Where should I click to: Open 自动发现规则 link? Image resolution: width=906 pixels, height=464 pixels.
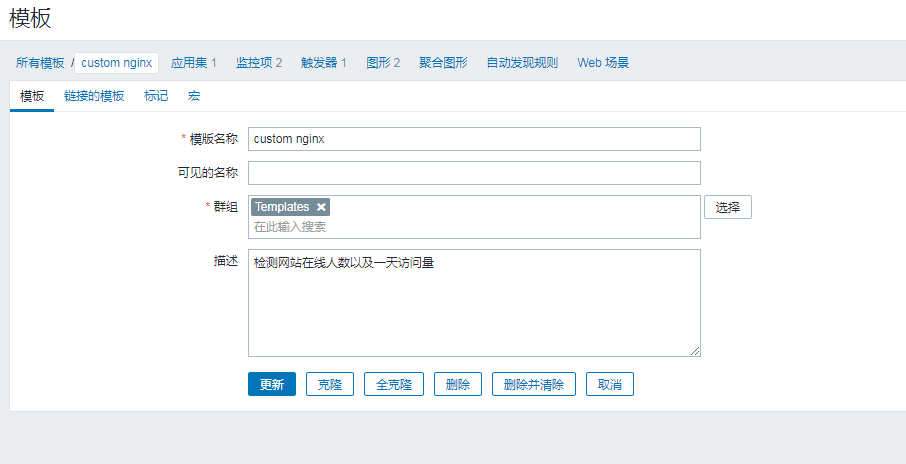pos(522,63)
